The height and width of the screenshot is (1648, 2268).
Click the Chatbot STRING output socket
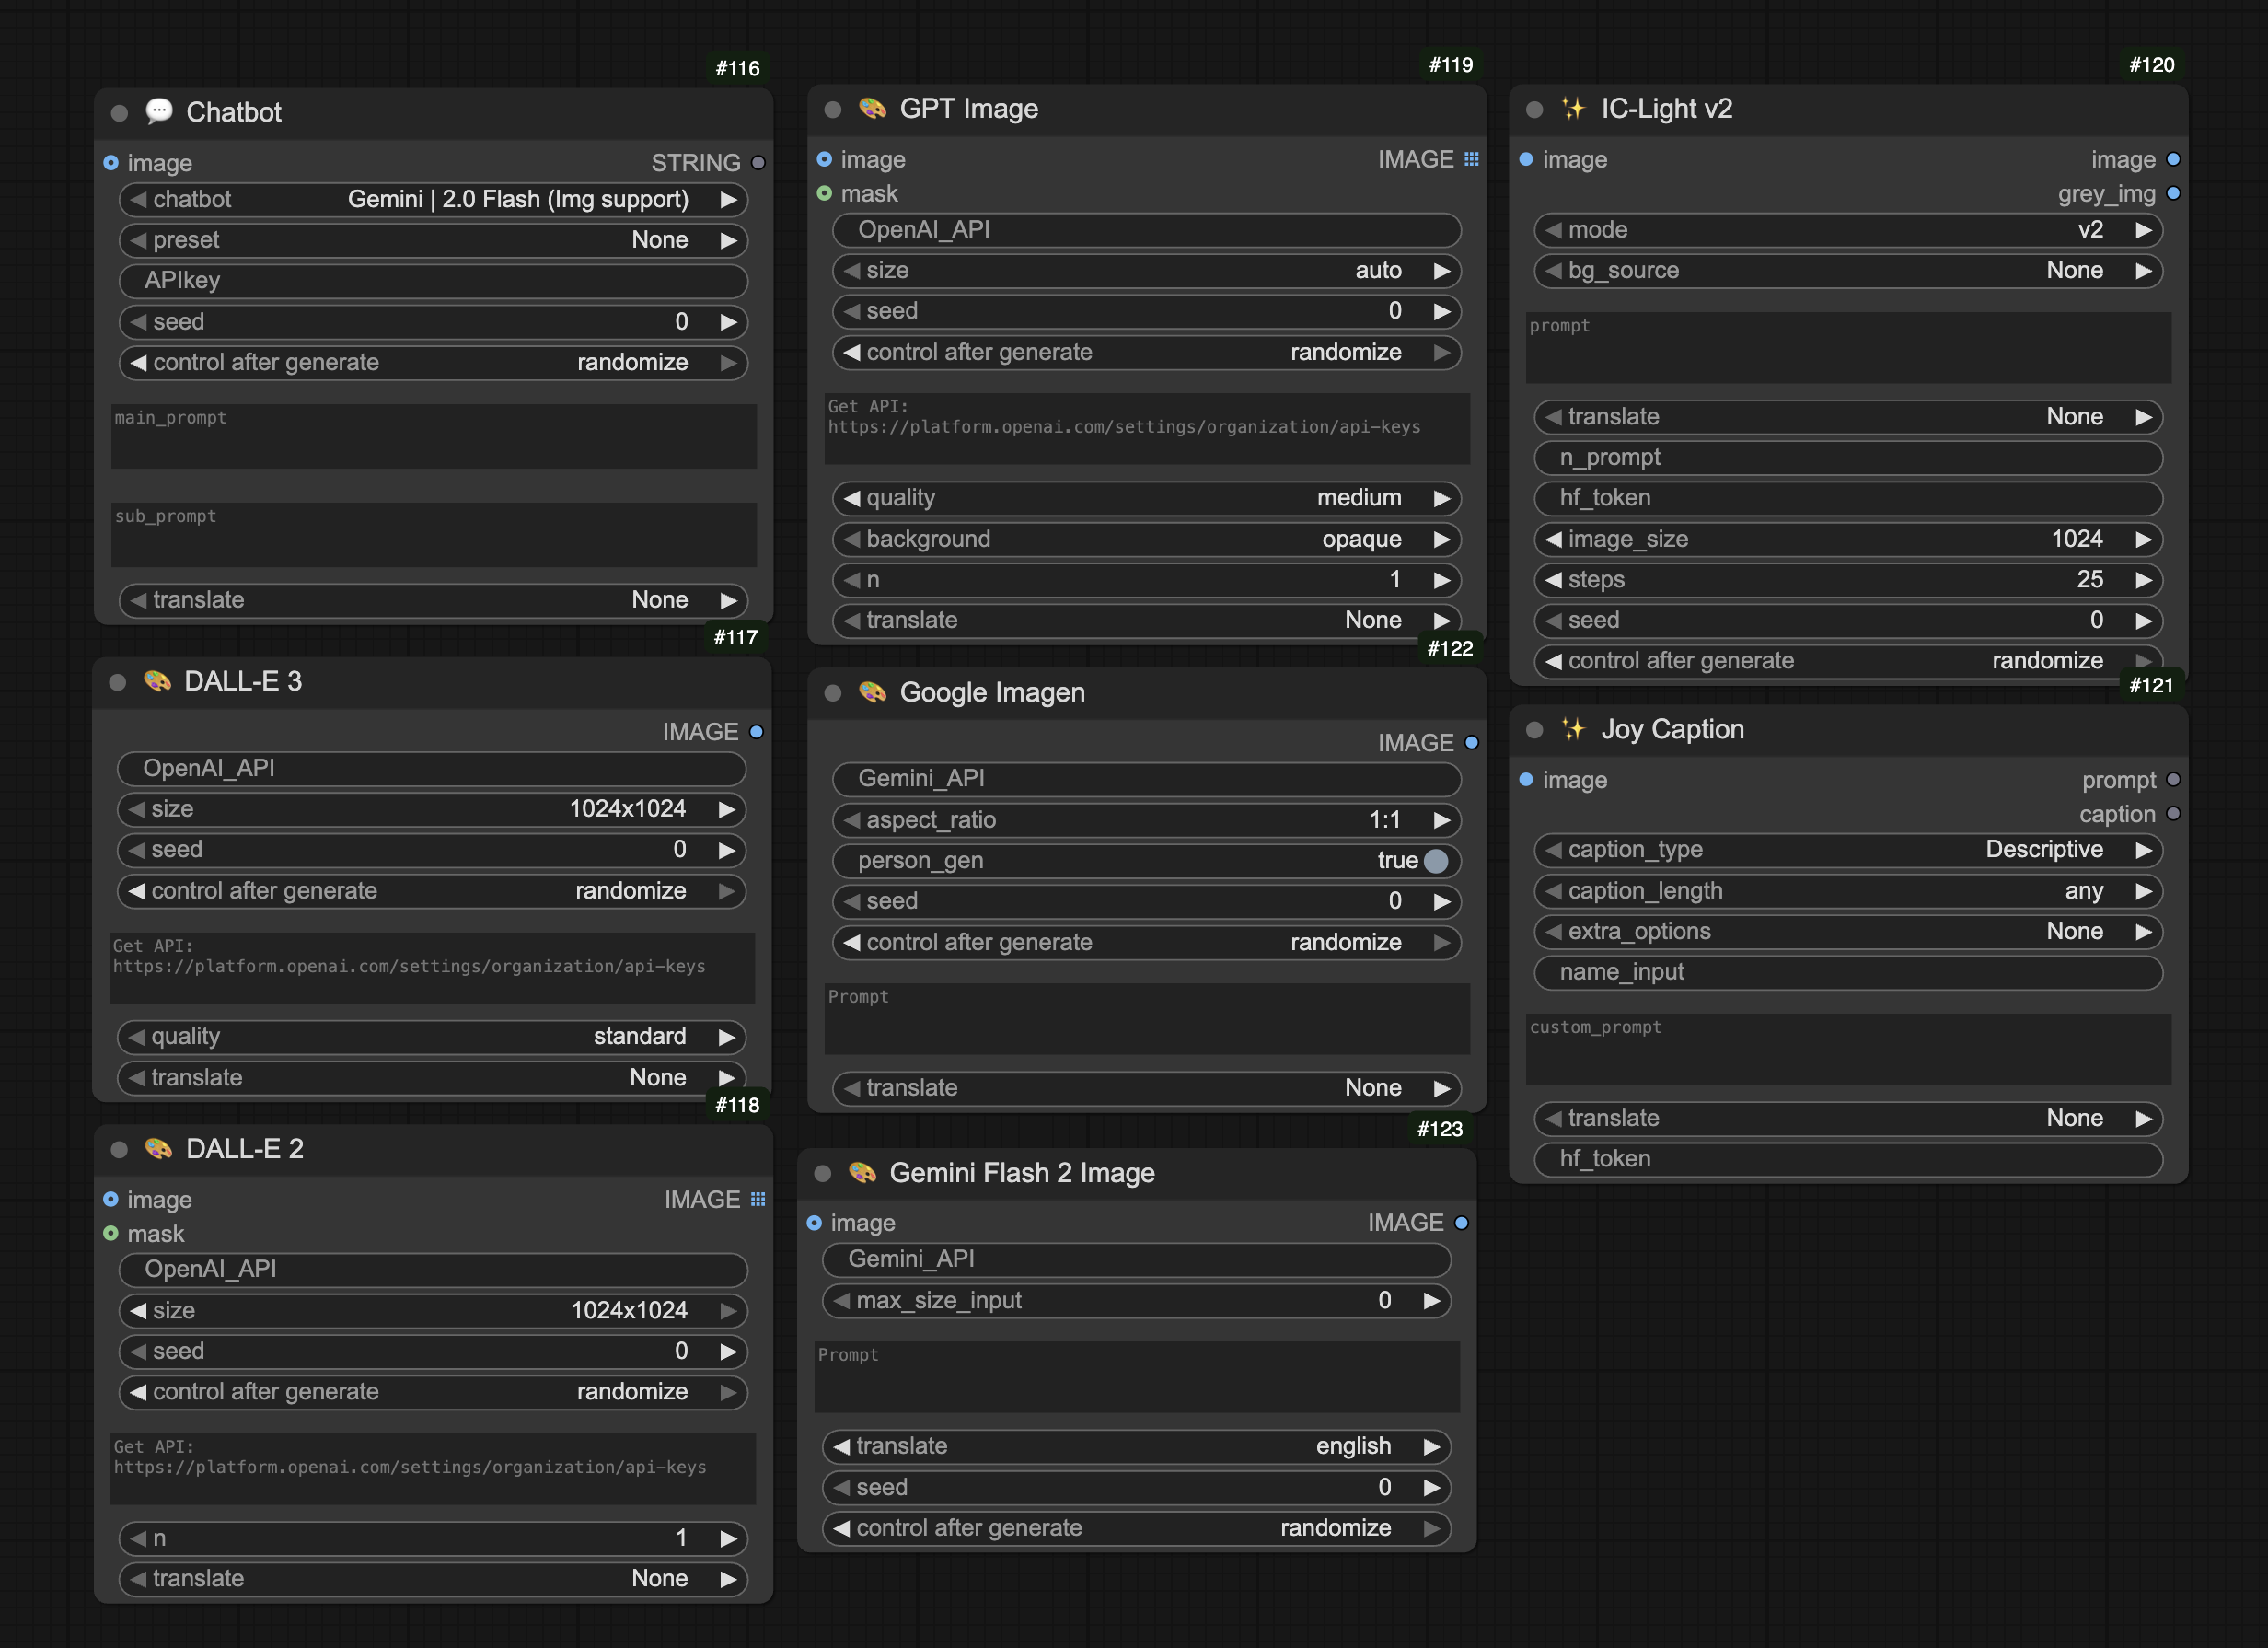click(x=758, y=163)
